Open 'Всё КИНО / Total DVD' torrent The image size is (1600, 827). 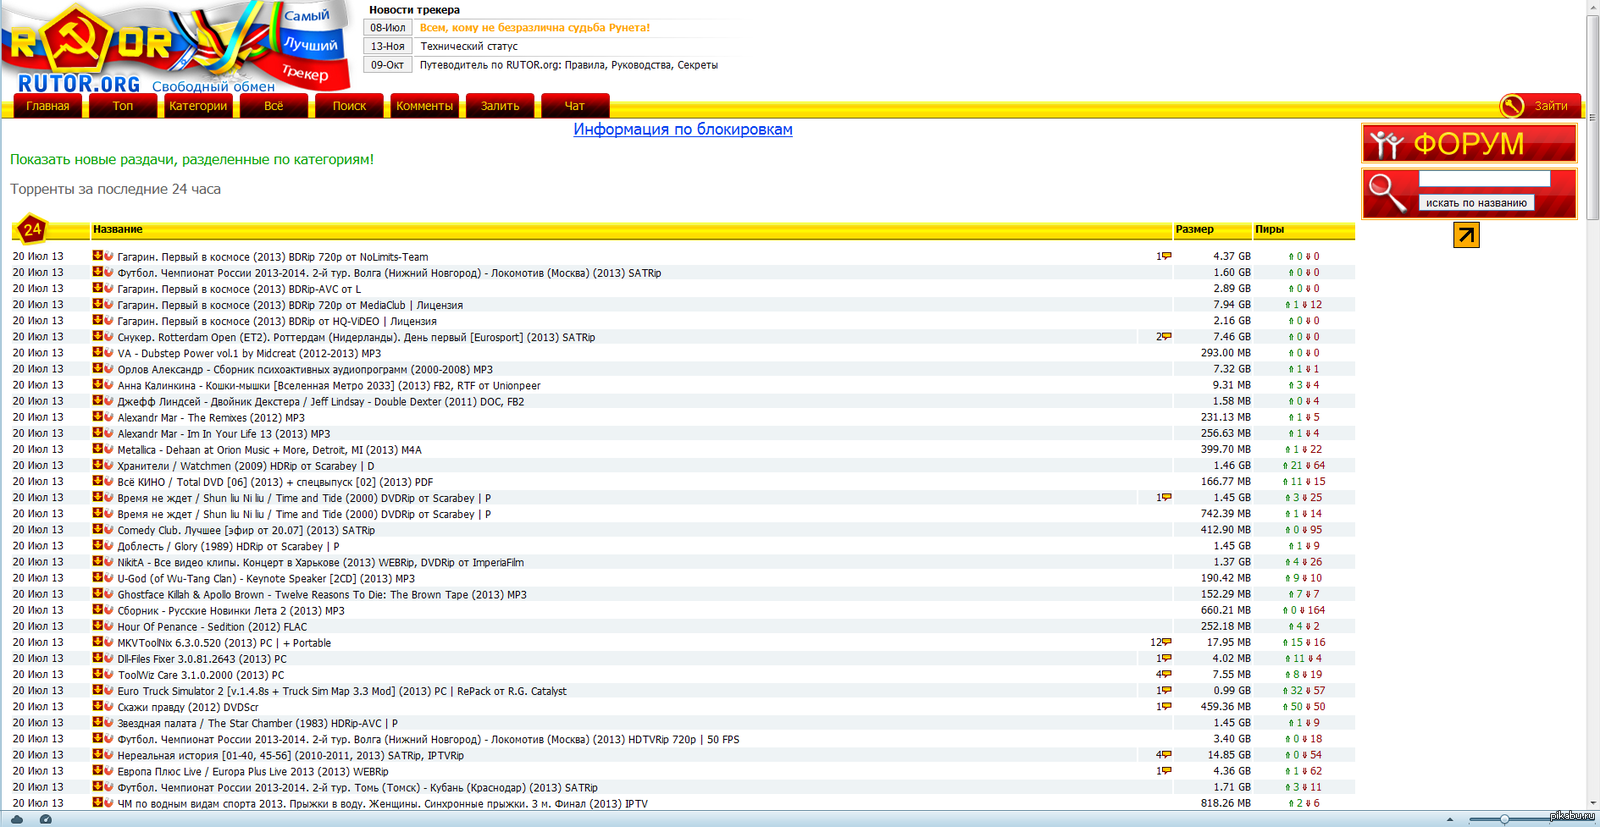point(275,481)
